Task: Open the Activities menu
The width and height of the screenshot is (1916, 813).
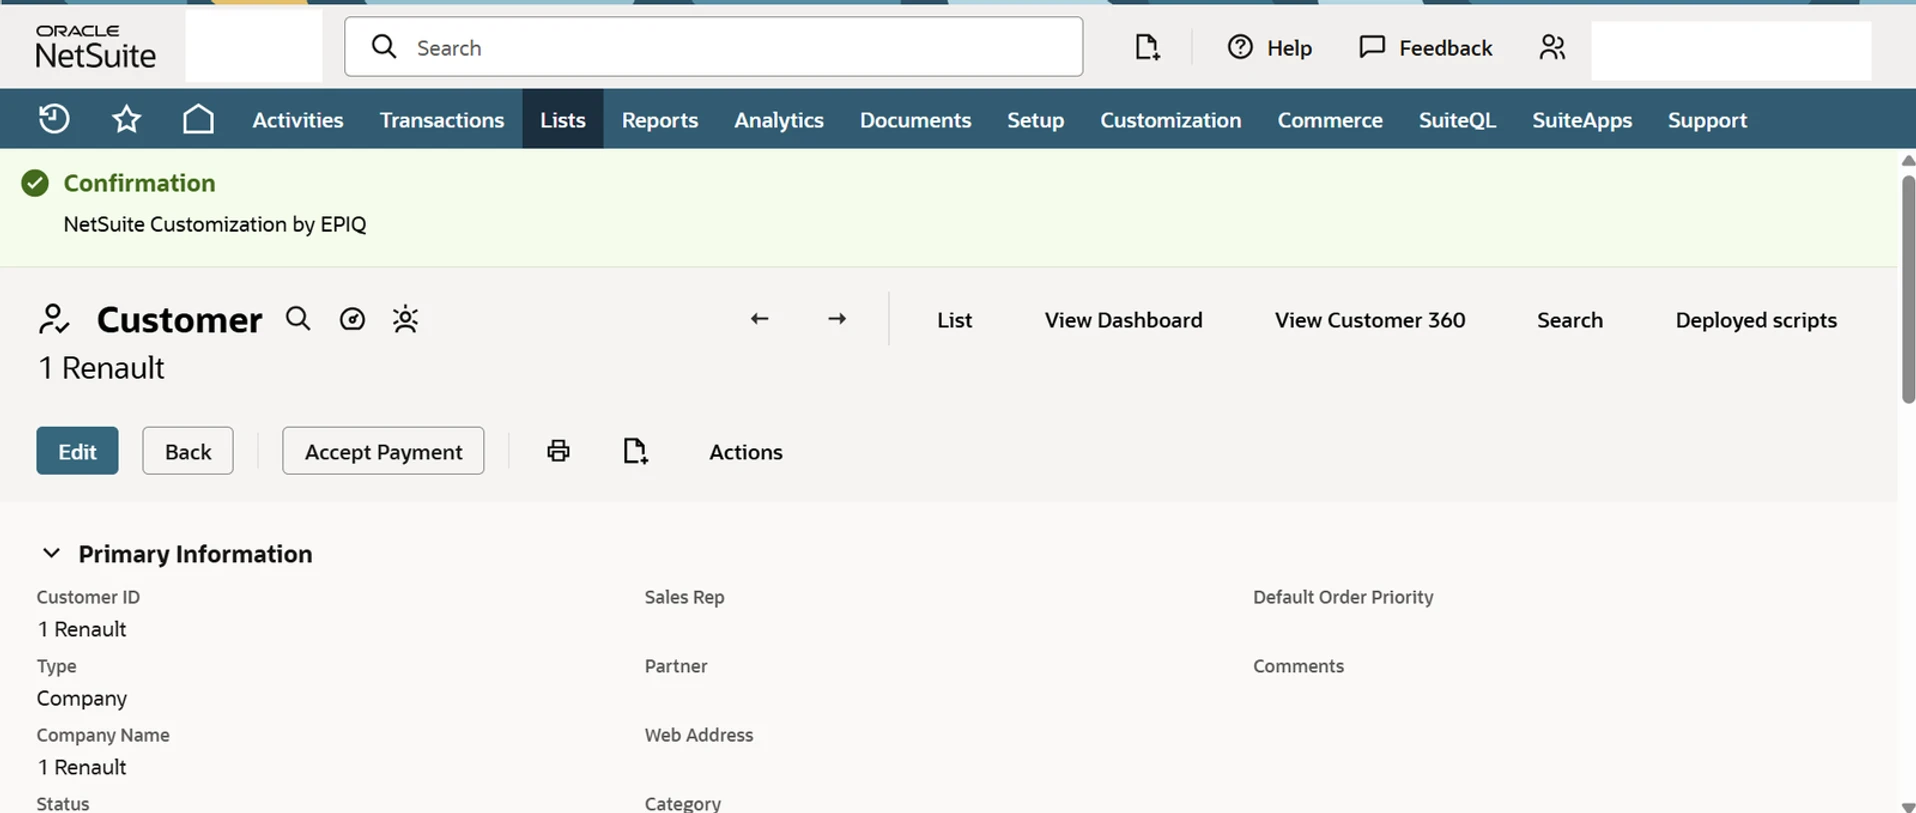Action: point(298,120)
